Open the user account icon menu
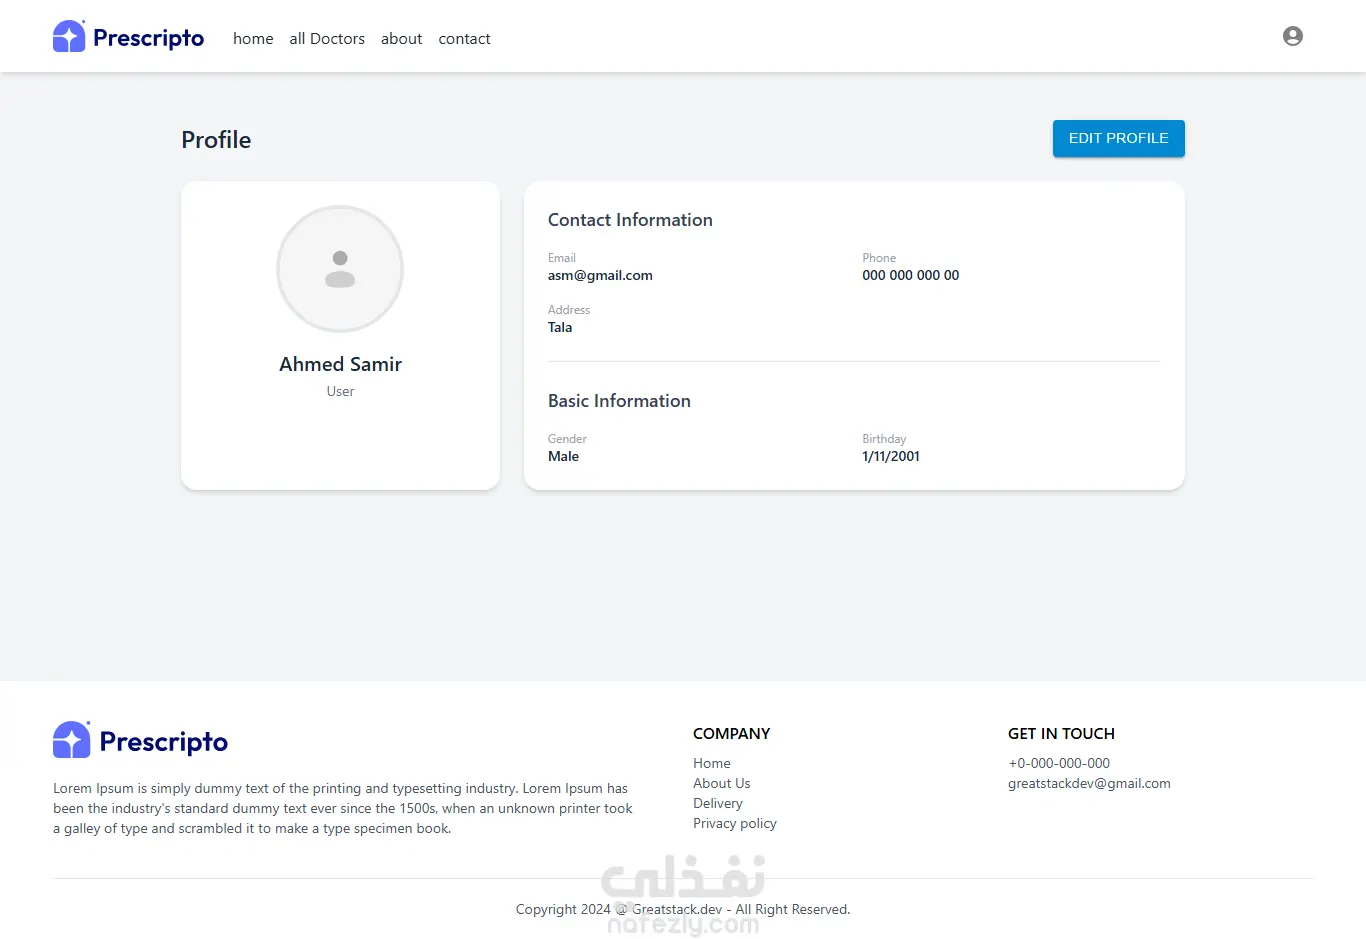The width and height of the screenshot is (1366, 939). pyautogui.click(x=1293, y=36)
